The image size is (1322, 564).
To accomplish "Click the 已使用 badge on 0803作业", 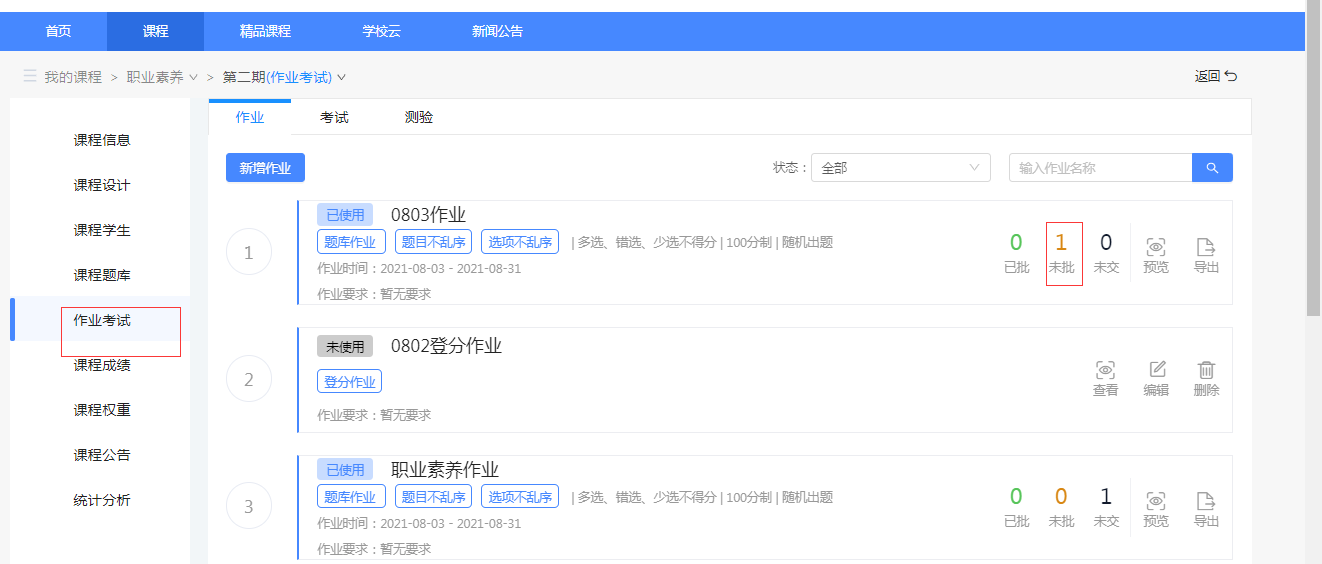I will coord(345,215).
